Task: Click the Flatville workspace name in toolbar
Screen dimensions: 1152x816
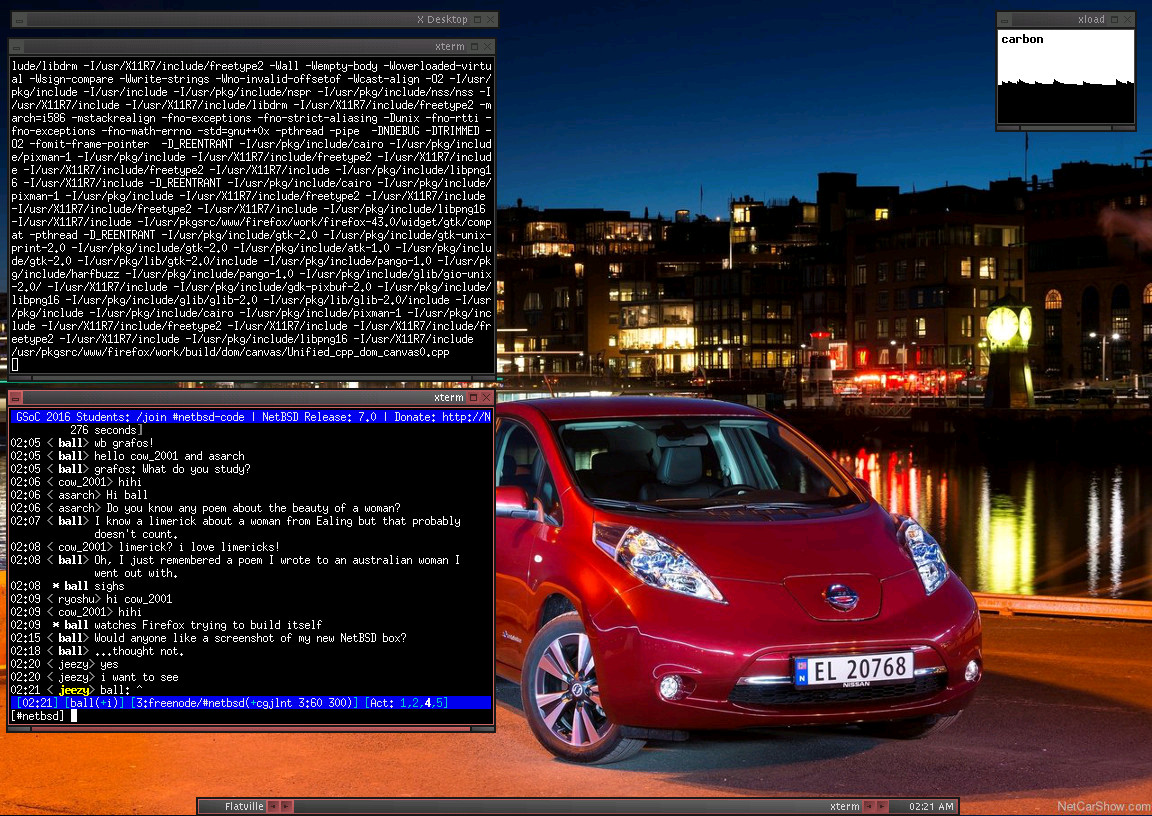Action: coord(244,806)
